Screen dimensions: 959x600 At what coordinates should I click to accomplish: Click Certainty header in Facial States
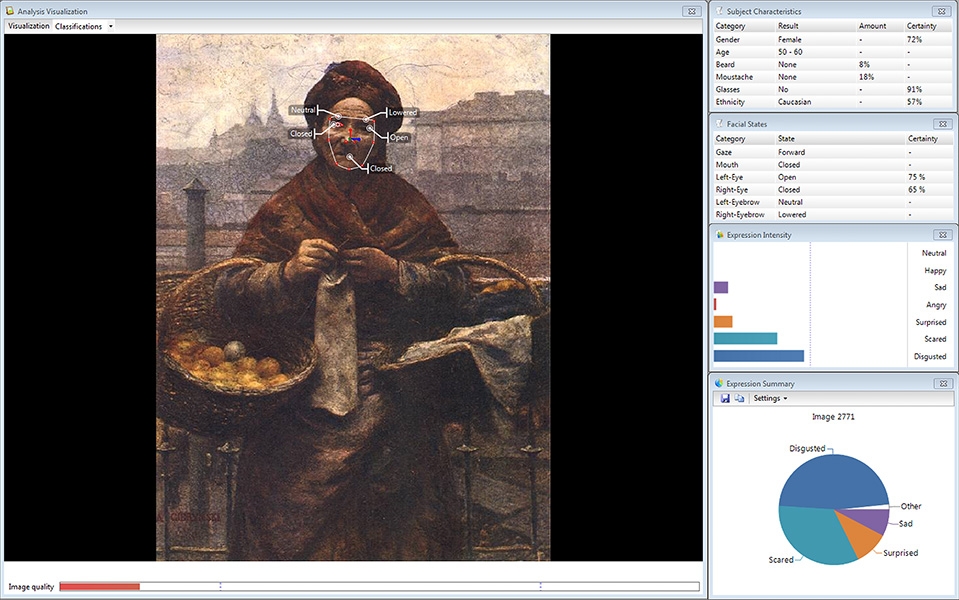coord(922,139)
